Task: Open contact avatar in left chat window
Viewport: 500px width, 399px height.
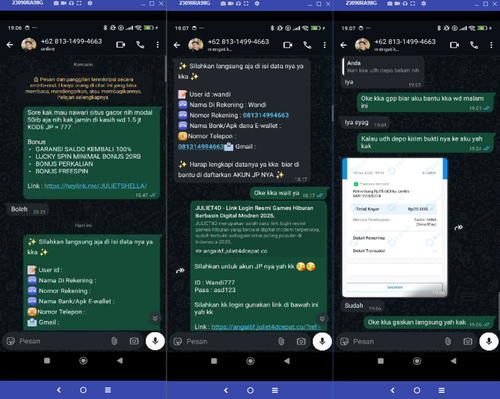Action: (x=29, y=44)
